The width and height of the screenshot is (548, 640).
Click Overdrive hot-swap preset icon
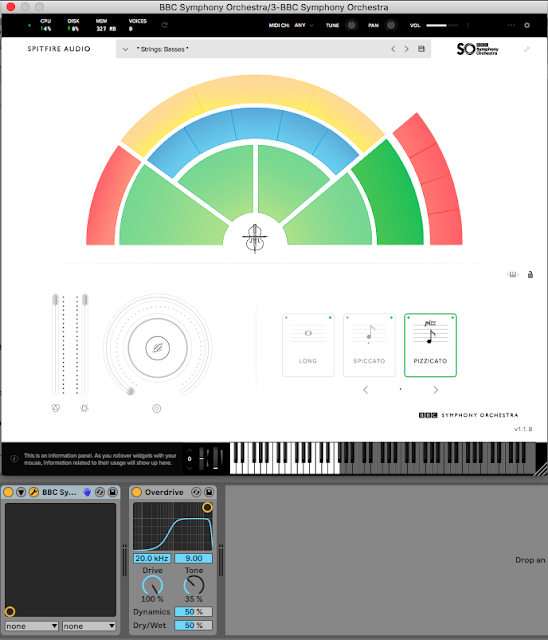[x=196, y=492]
